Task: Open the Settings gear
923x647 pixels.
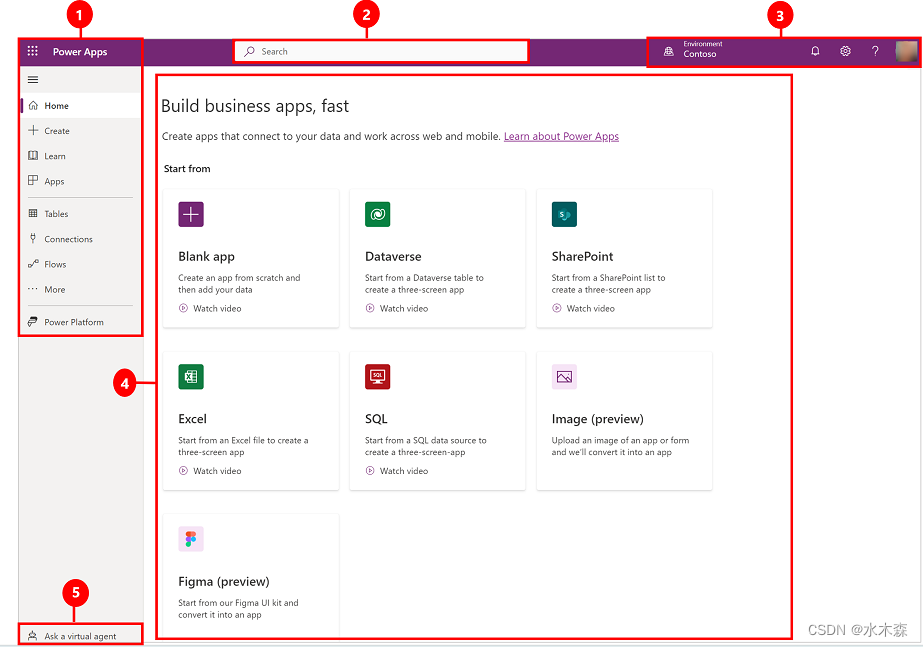Action: (x=845, y=51)
